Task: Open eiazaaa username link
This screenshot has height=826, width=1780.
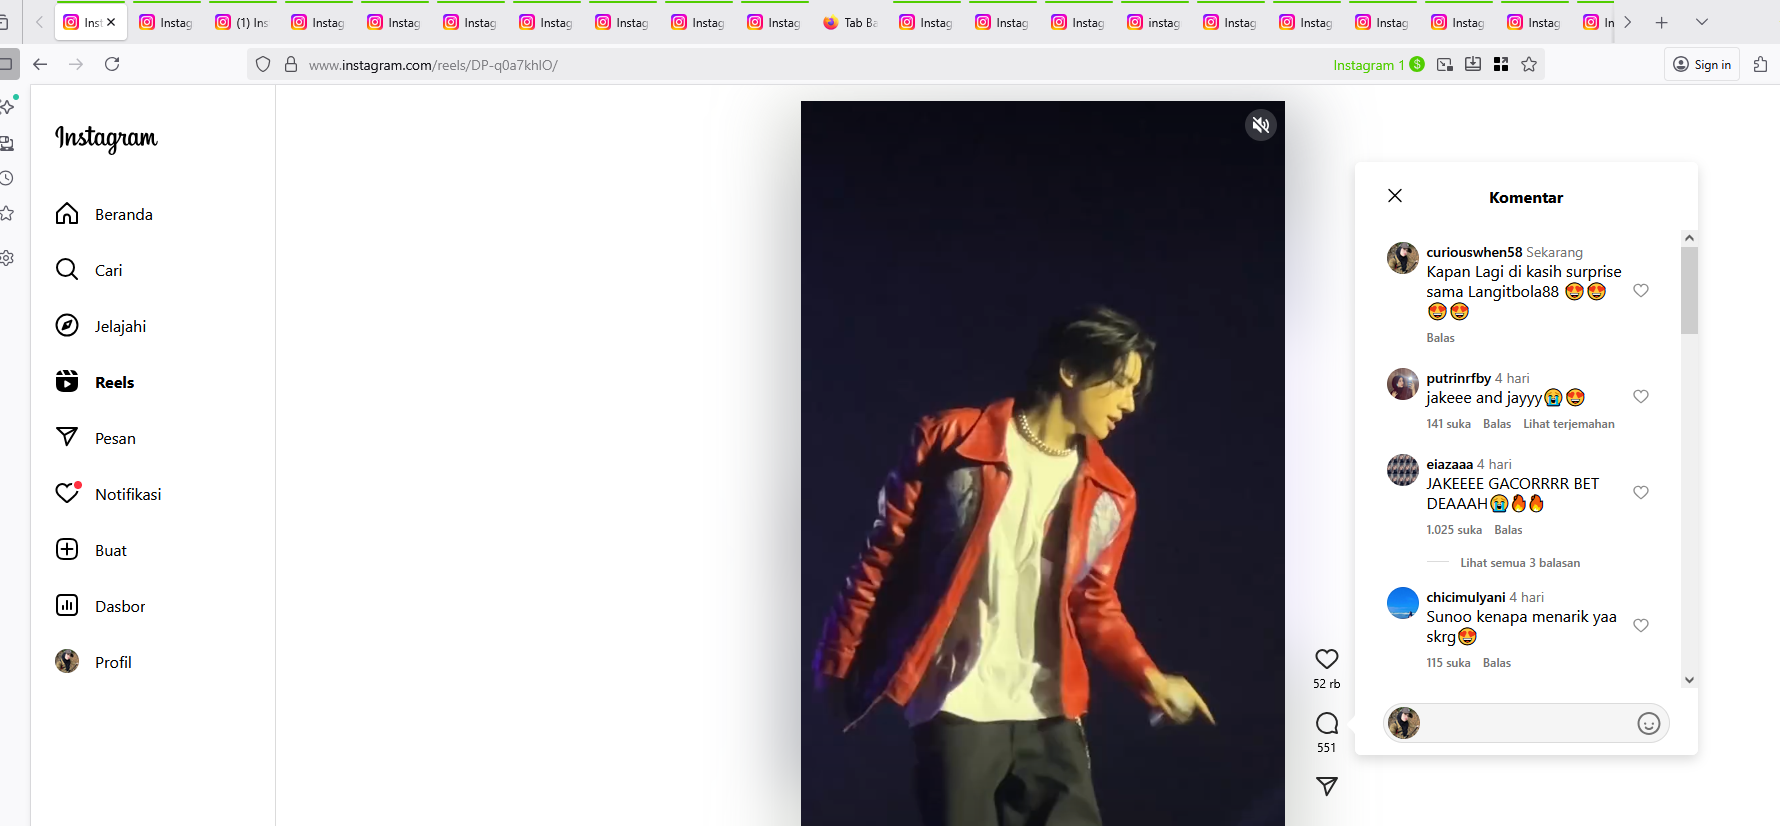Action: 1449,464
